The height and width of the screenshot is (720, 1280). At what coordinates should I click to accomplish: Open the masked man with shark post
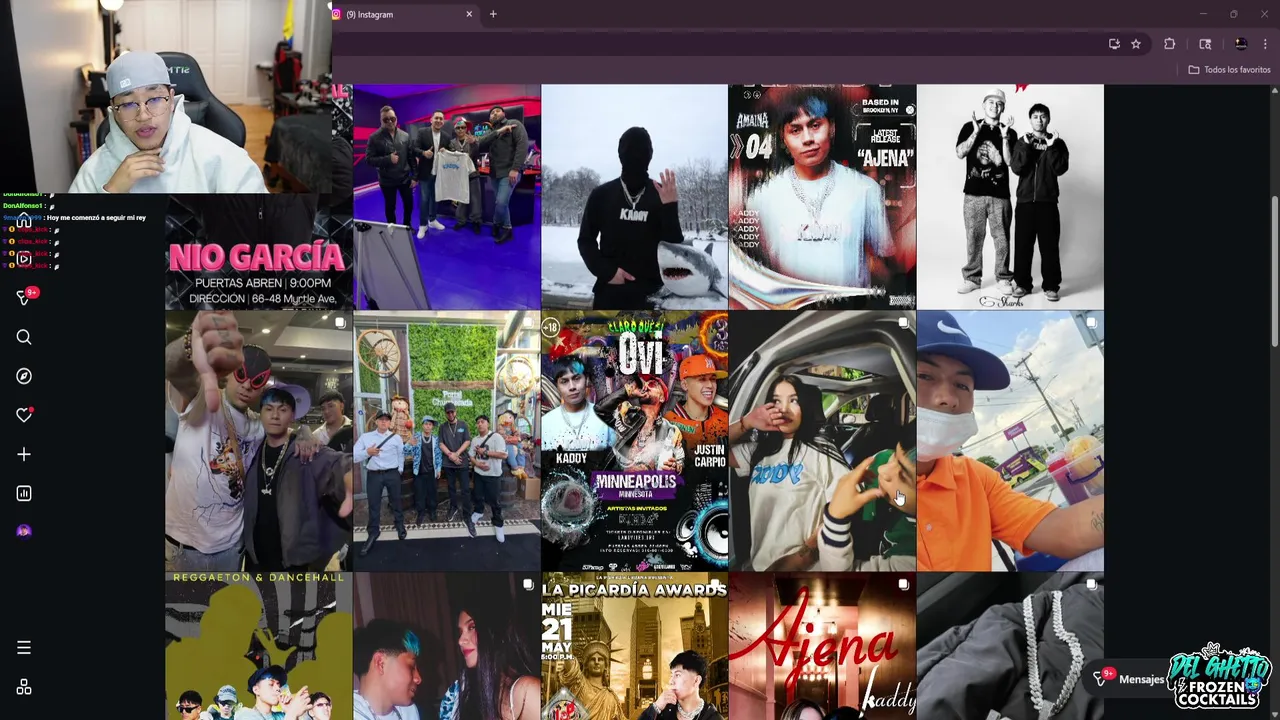[x=634, y=196]
